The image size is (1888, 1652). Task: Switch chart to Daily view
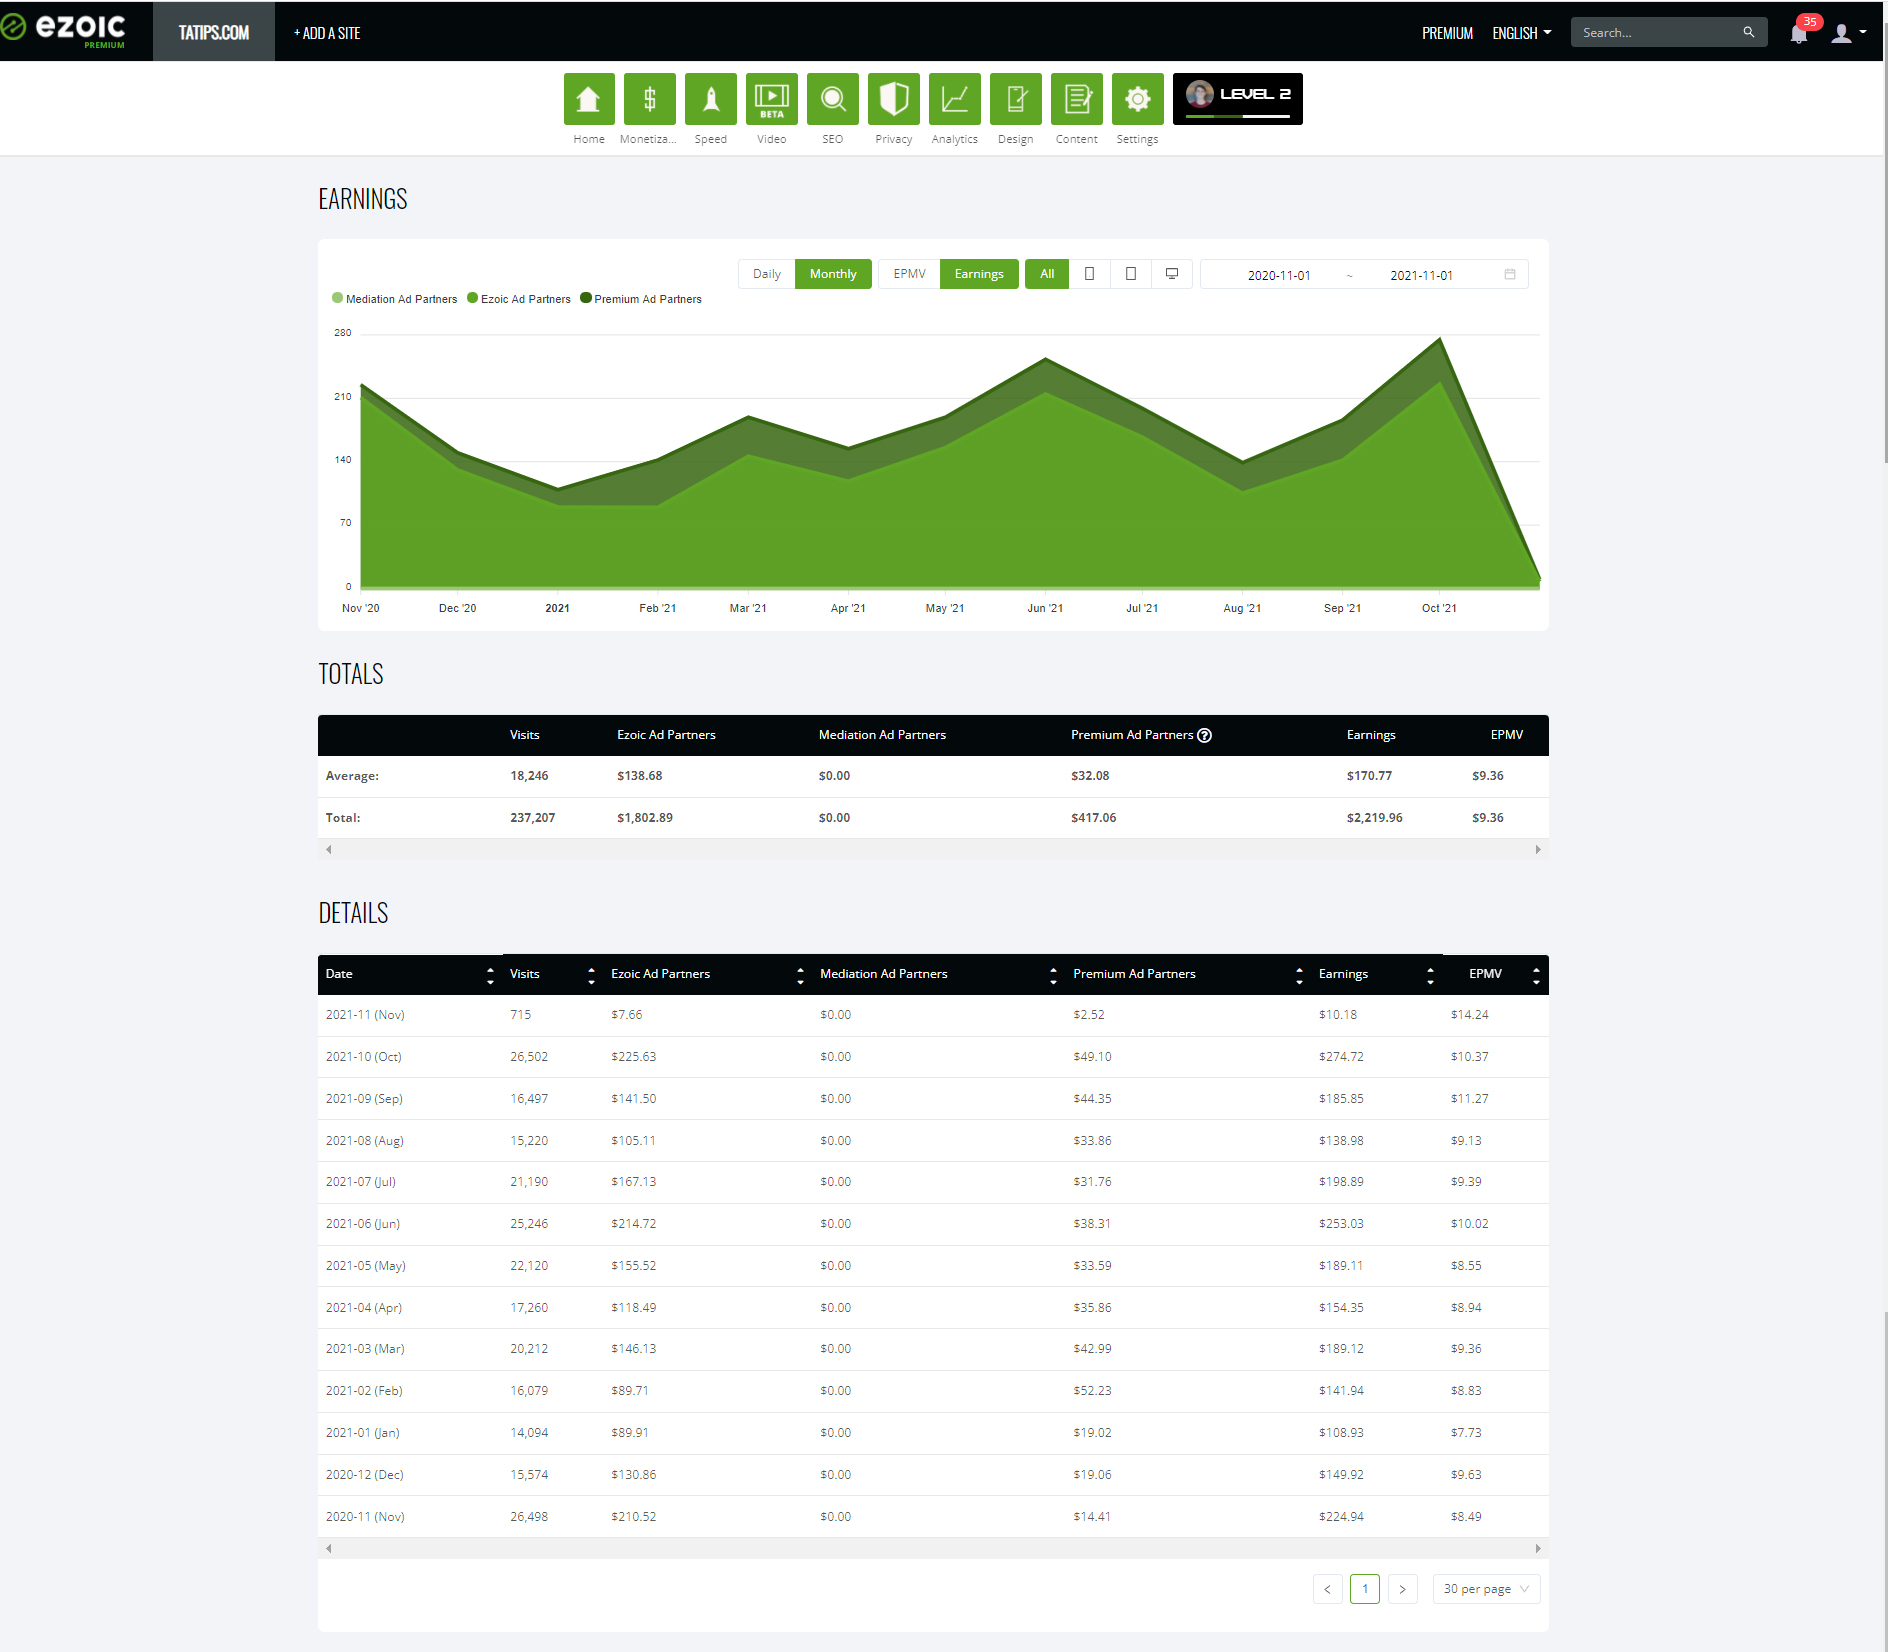(767, 274)
